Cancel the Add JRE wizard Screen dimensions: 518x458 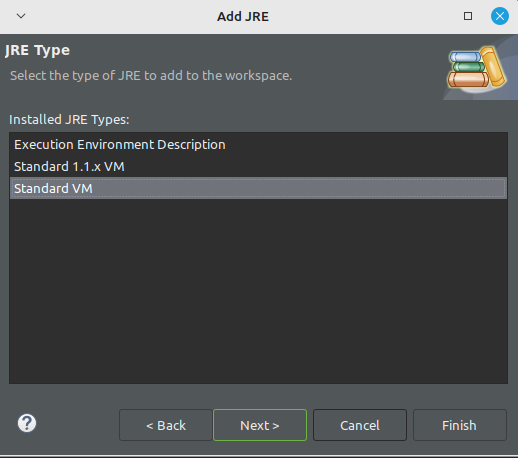(x=360, y=425)
